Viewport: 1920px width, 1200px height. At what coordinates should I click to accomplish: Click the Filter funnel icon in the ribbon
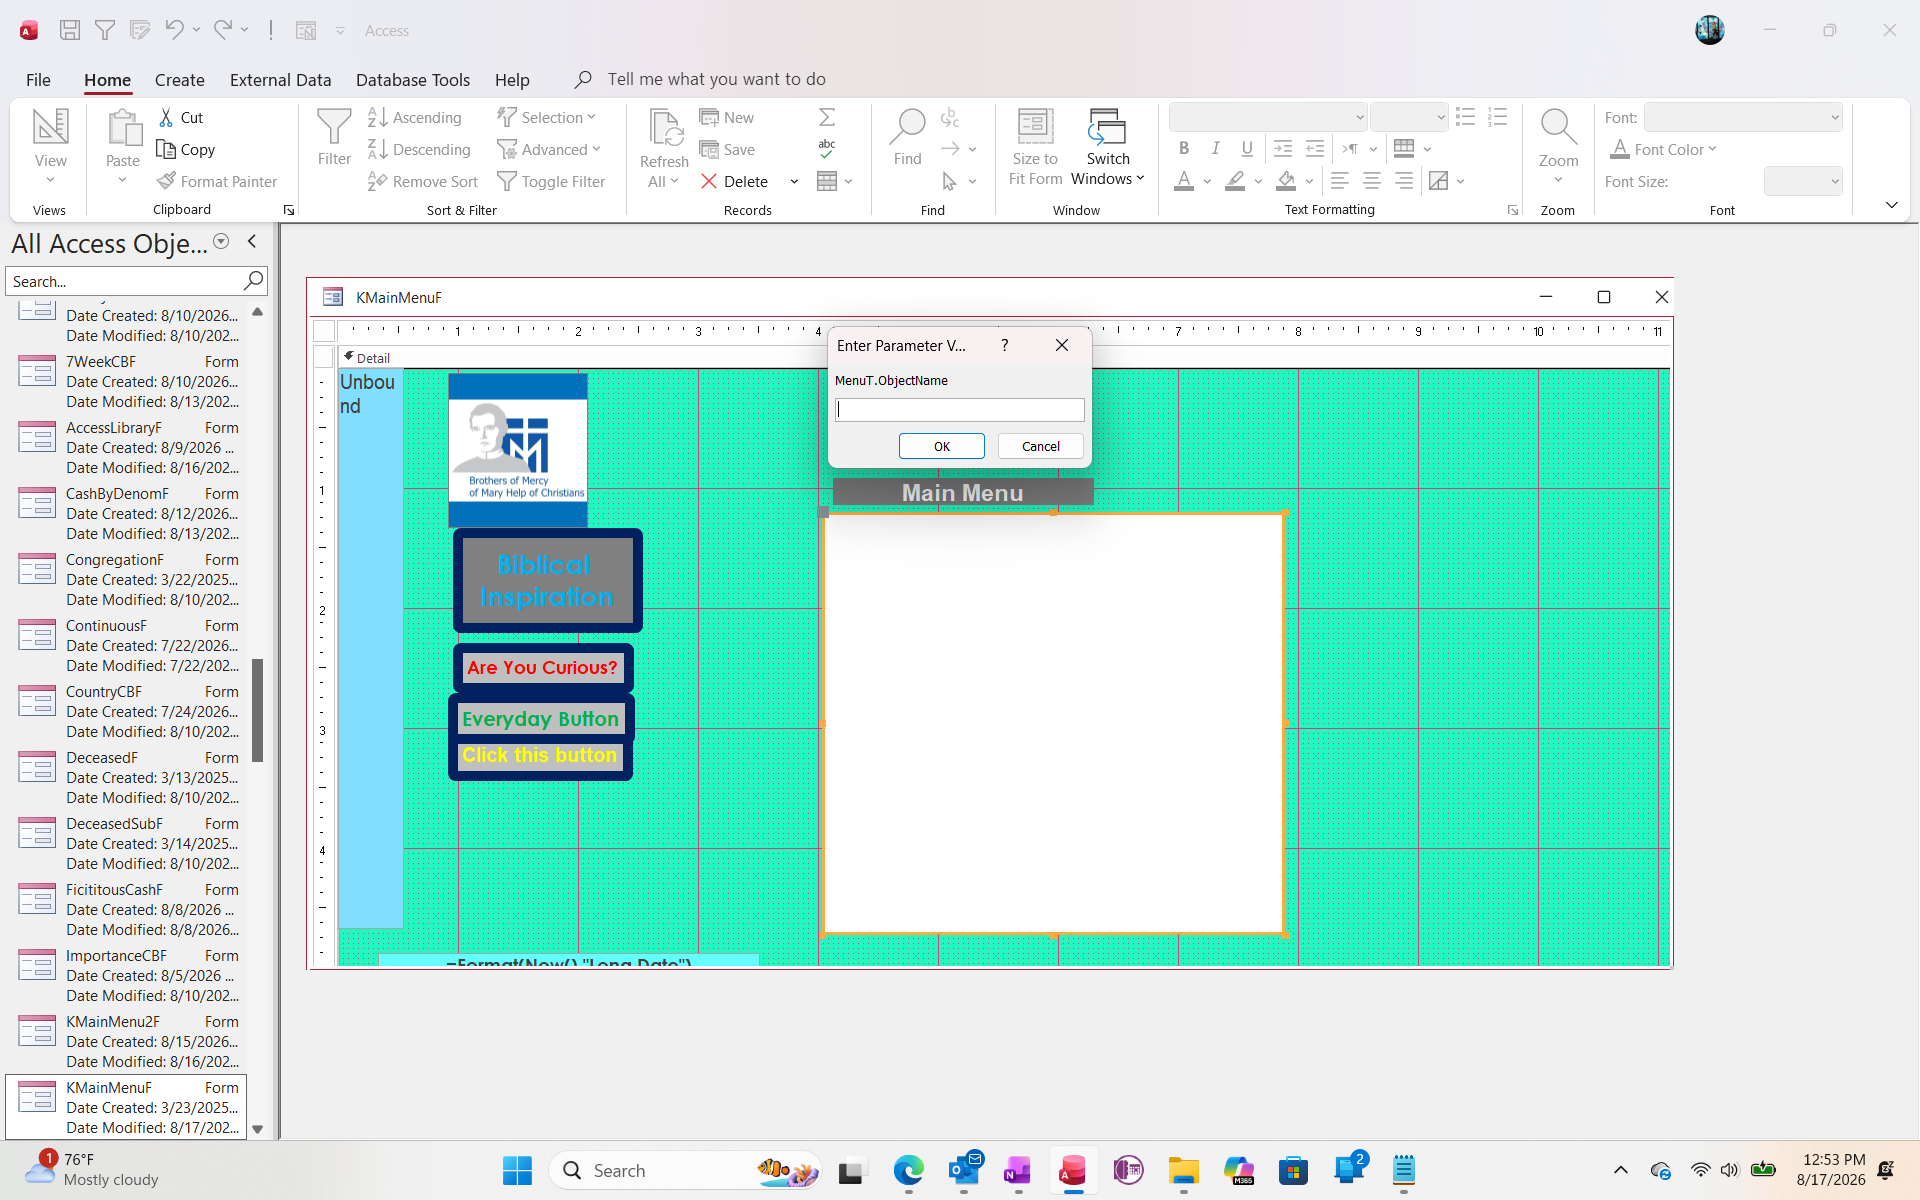tap(334, 127)
